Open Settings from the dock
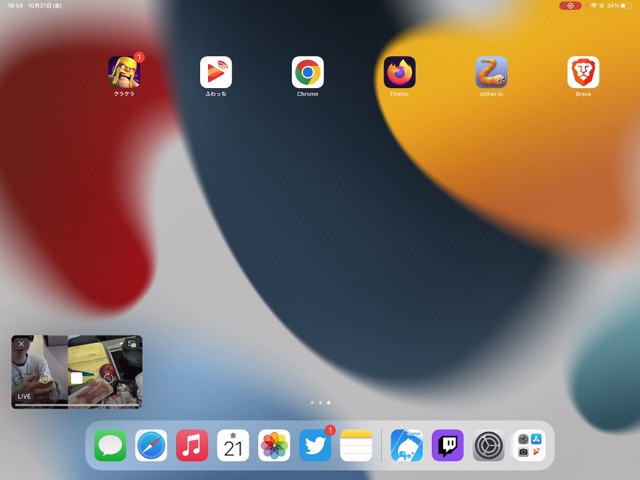Screen dimensions: 640x480 click(489, 445)
